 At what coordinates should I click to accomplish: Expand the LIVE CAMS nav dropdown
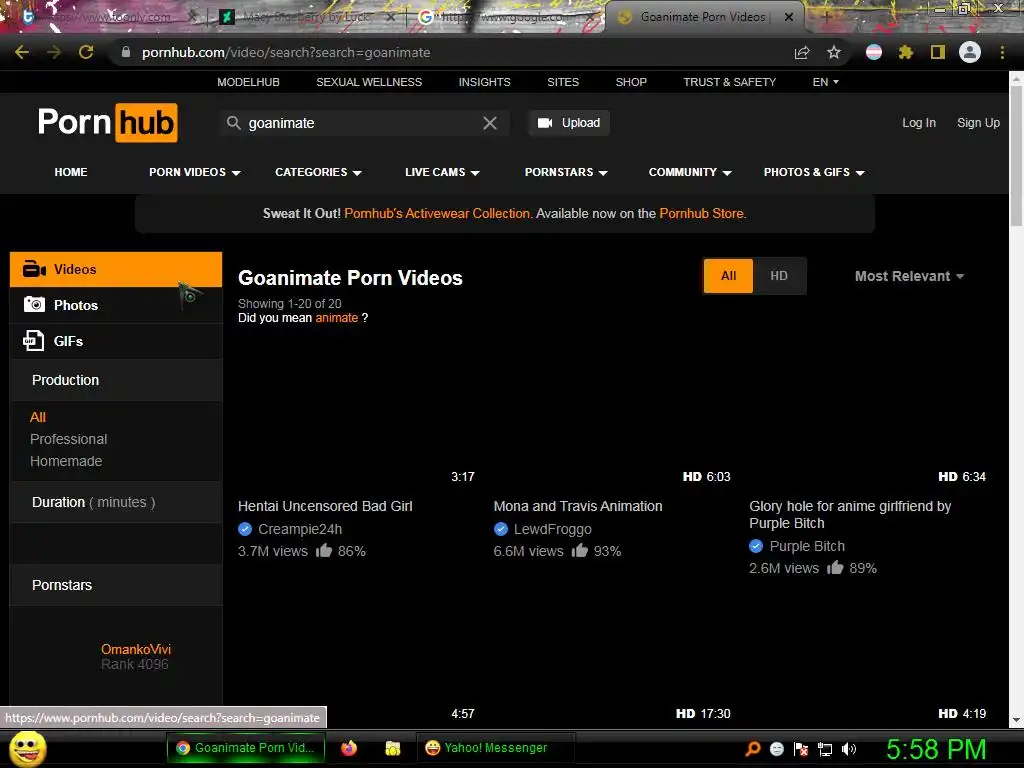(442, 172)
